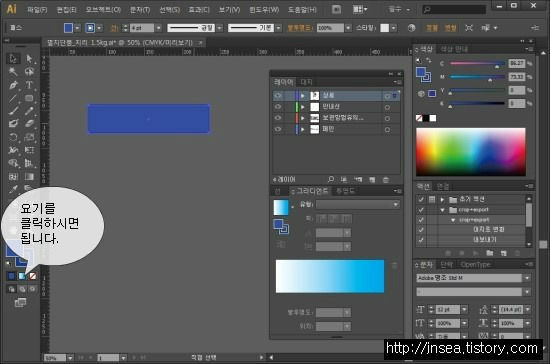The width and height of the screenshot is (550, 364).
Task: Click the Create New Layer icon
Action: click(372, 180)
